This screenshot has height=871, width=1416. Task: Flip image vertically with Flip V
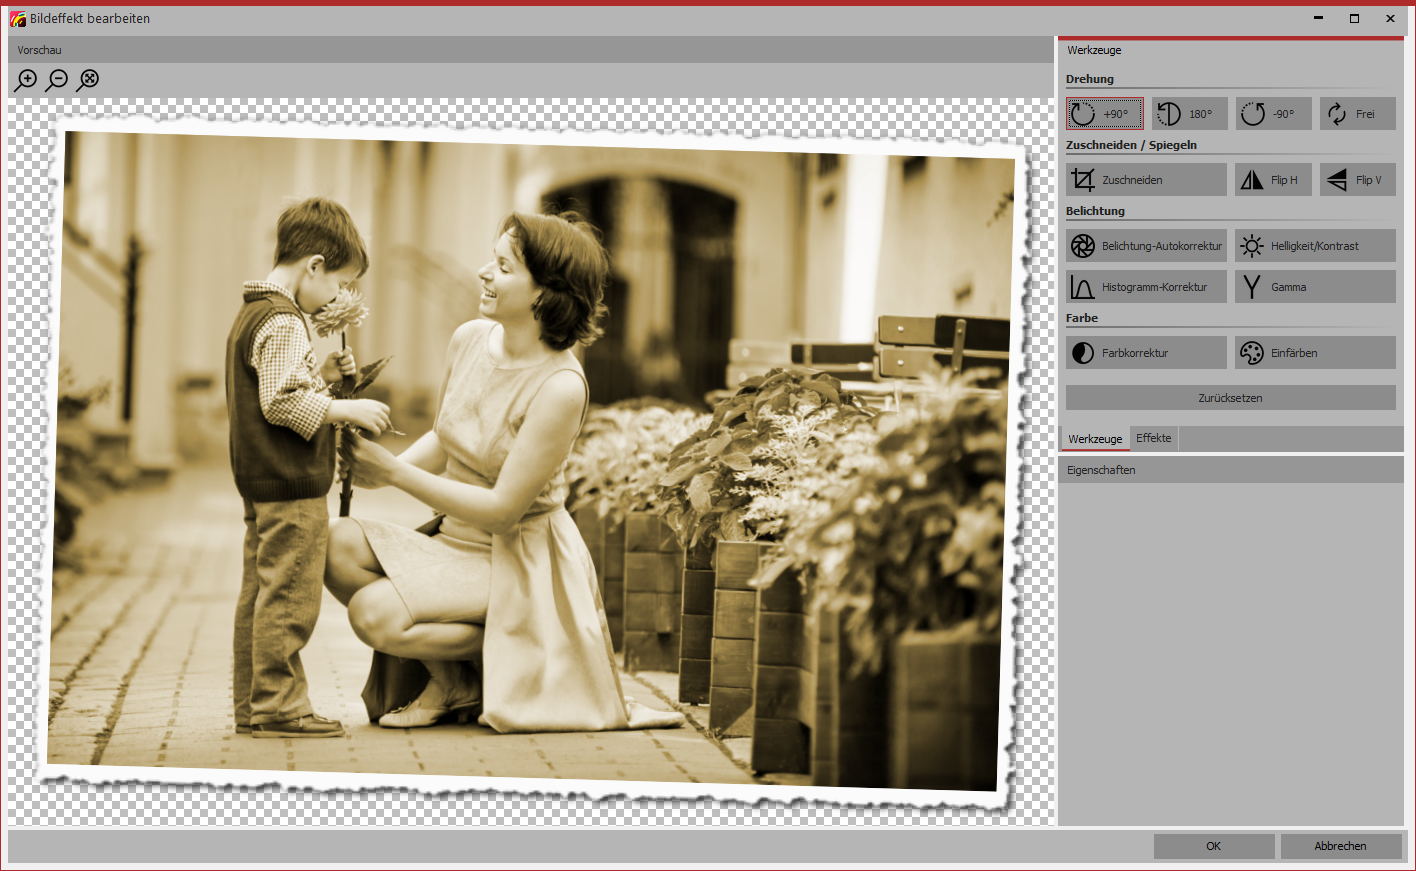click(1357, 180)
